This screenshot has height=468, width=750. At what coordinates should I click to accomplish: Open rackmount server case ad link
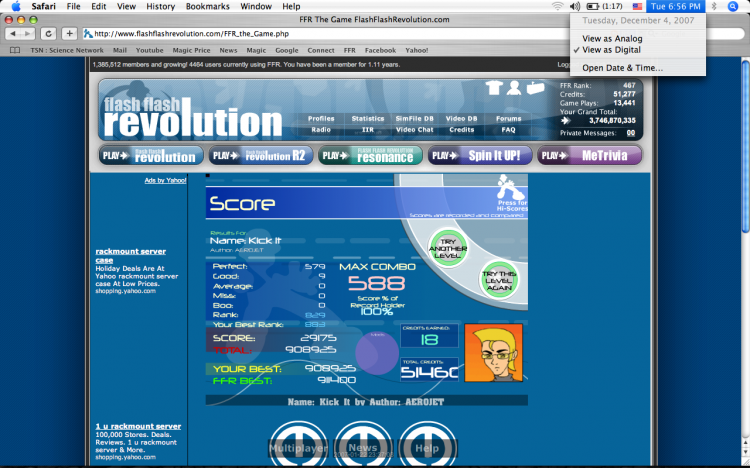(131, 256)
